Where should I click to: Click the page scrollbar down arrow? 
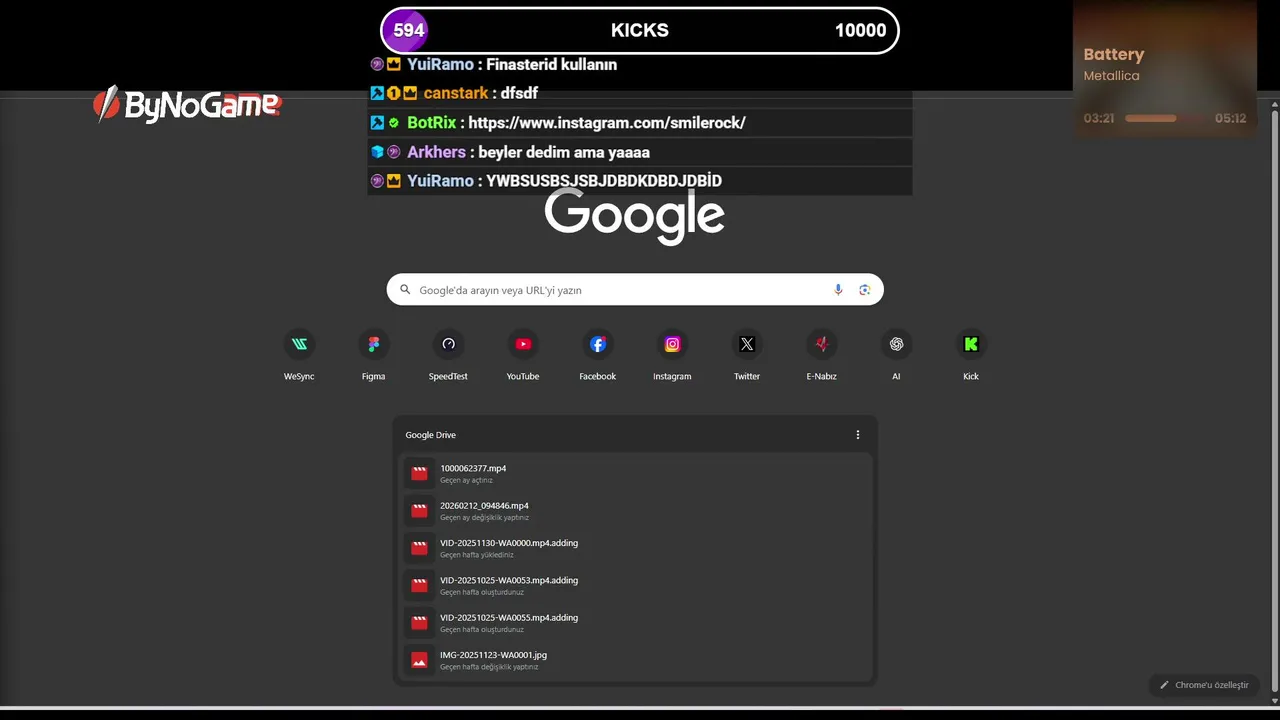coord(1274,700)
